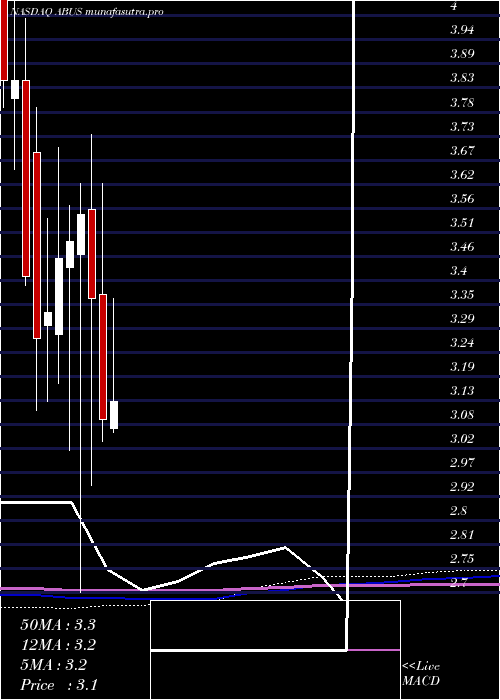Screen dimensions: 500x700
Task: Click the 3.89 price axis label
Action: [x=462, y=54]
